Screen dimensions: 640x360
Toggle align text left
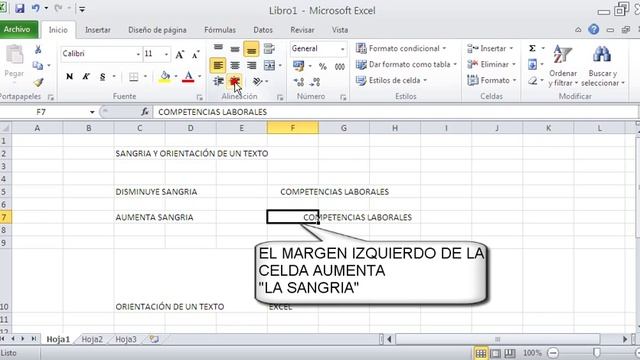(x=218, y=65)
